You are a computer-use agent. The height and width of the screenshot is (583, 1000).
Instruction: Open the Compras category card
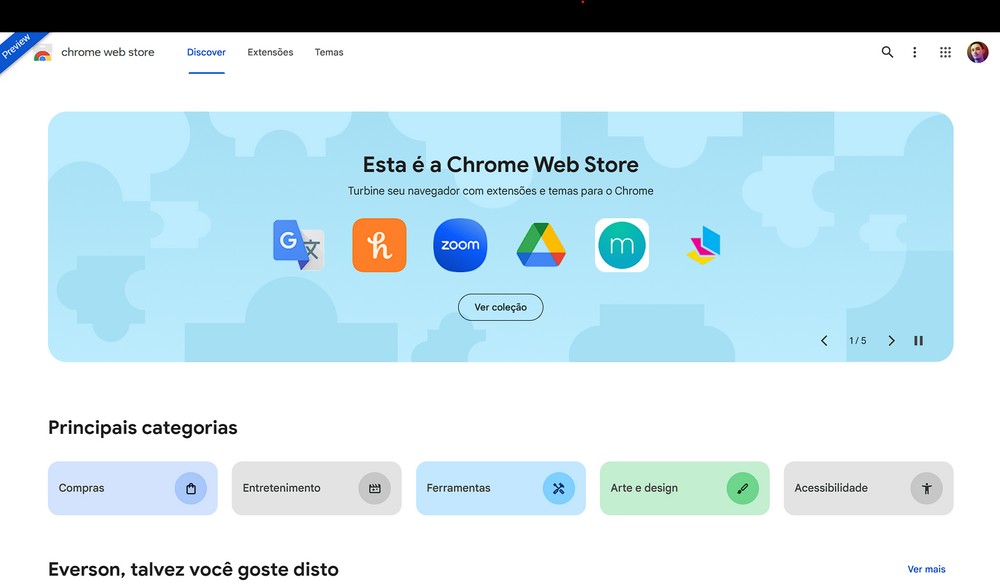[x=133, y=489]
